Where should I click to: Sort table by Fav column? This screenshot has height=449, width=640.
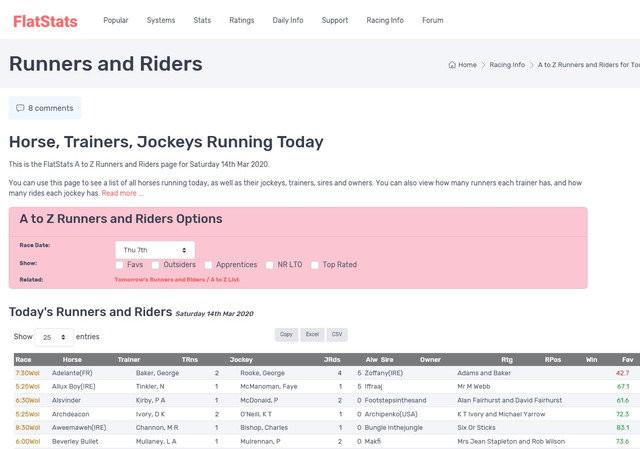(627, 360)
